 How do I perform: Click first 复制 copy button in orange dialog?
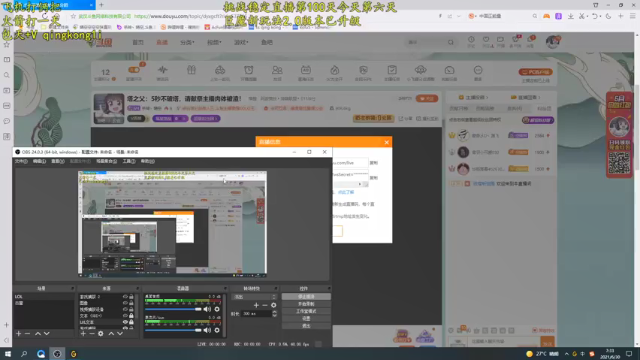374,162
